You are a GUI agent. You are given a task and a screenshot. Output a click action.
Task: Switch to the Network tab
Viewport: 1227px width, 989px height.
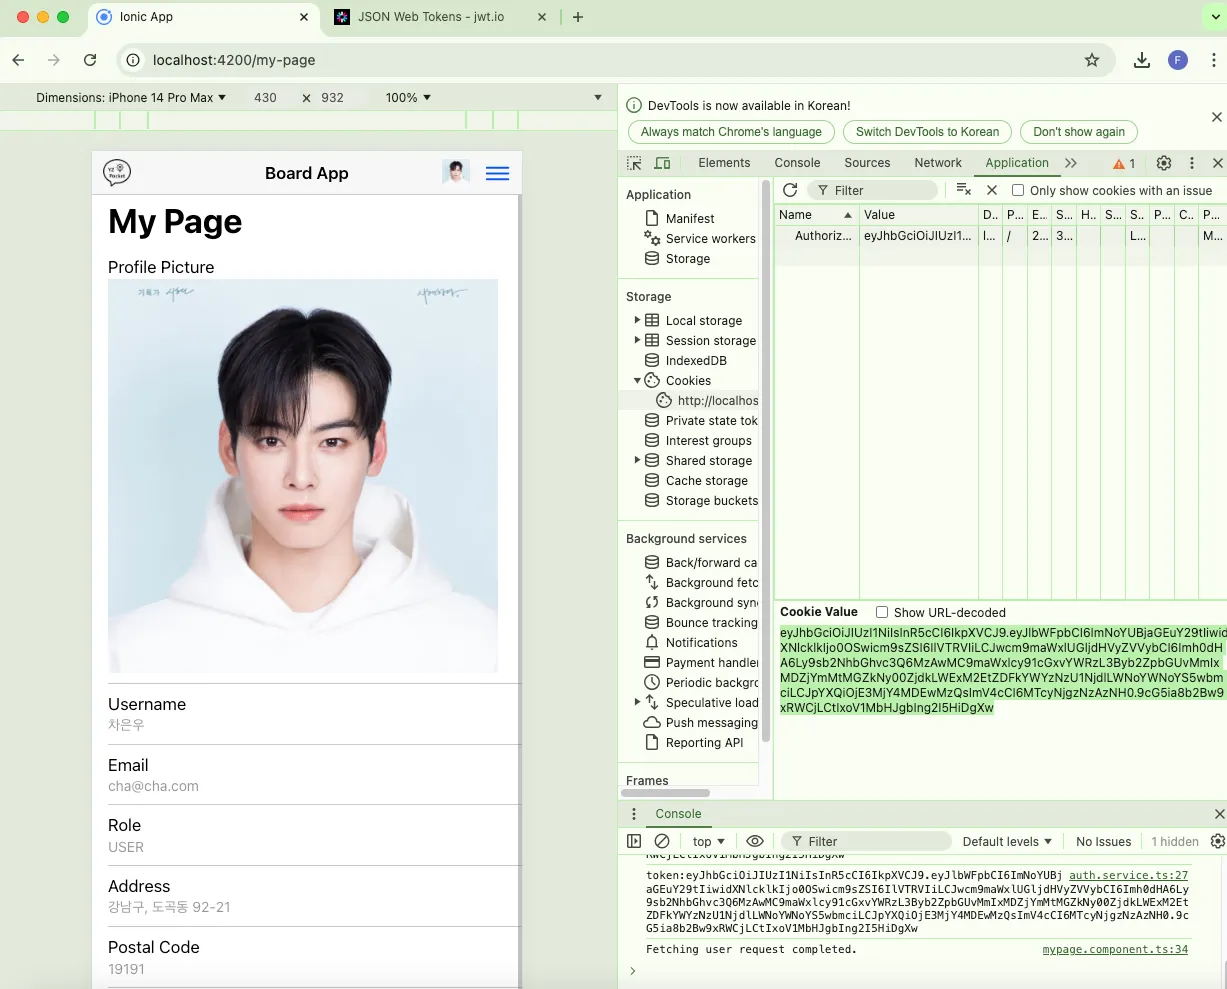(x=937, y=163)
